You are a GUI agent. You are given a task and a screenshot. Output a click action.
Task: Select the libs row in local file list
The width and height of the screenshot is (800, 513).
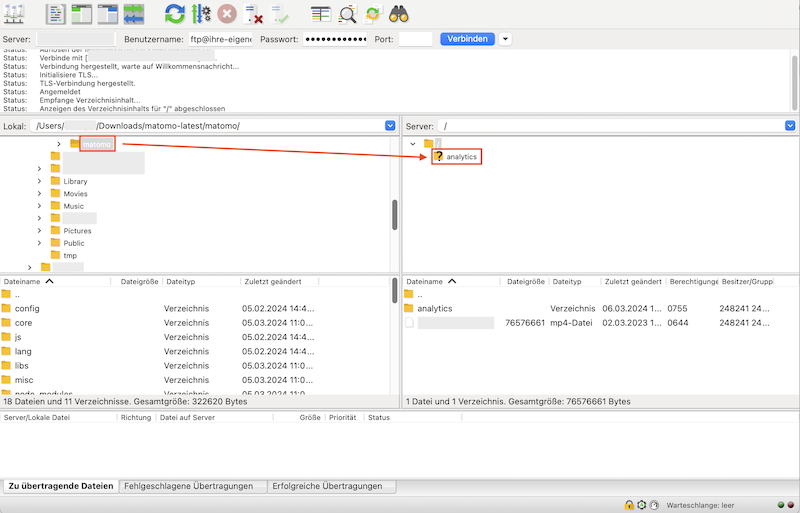coord(195,365)
